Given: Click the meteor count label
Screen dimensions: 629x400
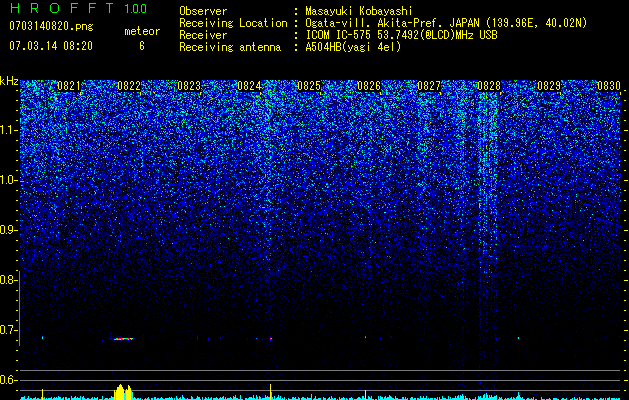Looking at the screenshot, I should [142, 31].
